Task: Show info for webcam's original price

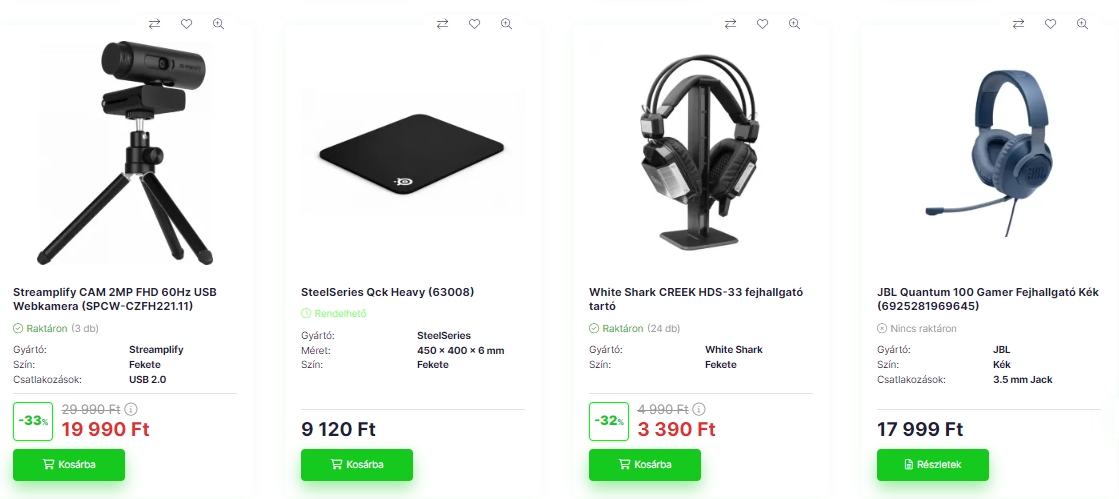Action: 131,409
